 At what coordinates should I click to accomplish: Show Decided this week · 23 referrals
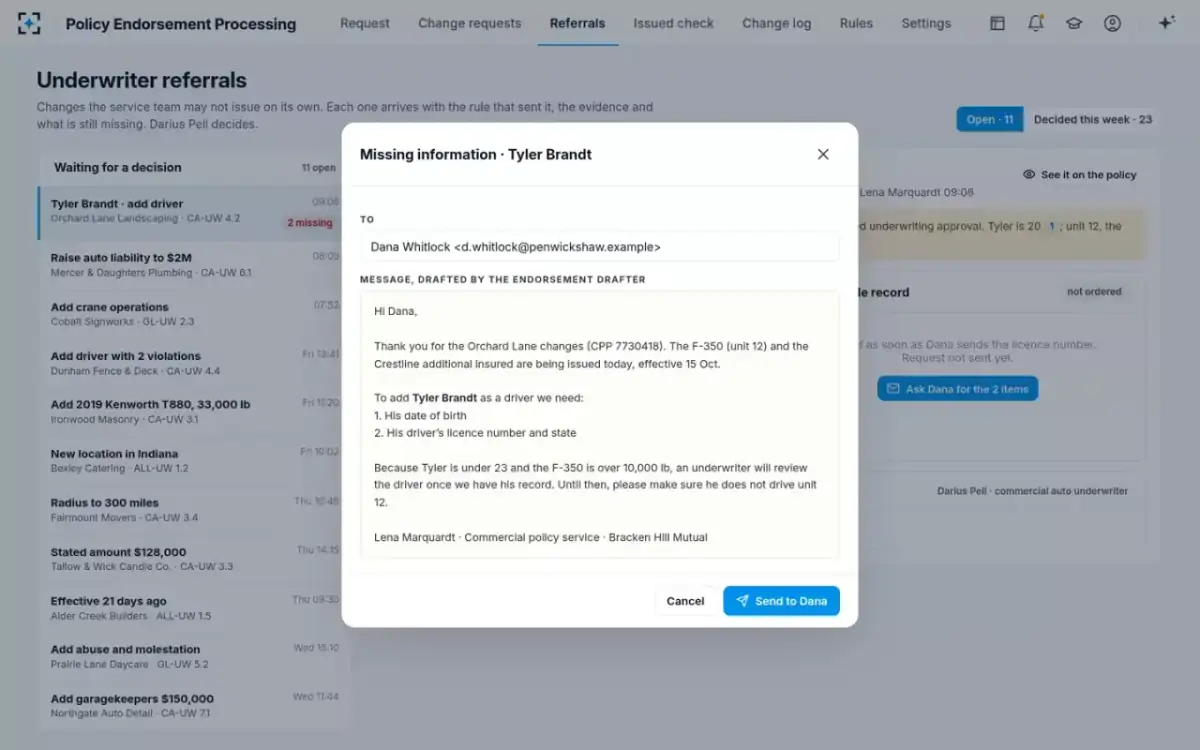point(1093,120)
